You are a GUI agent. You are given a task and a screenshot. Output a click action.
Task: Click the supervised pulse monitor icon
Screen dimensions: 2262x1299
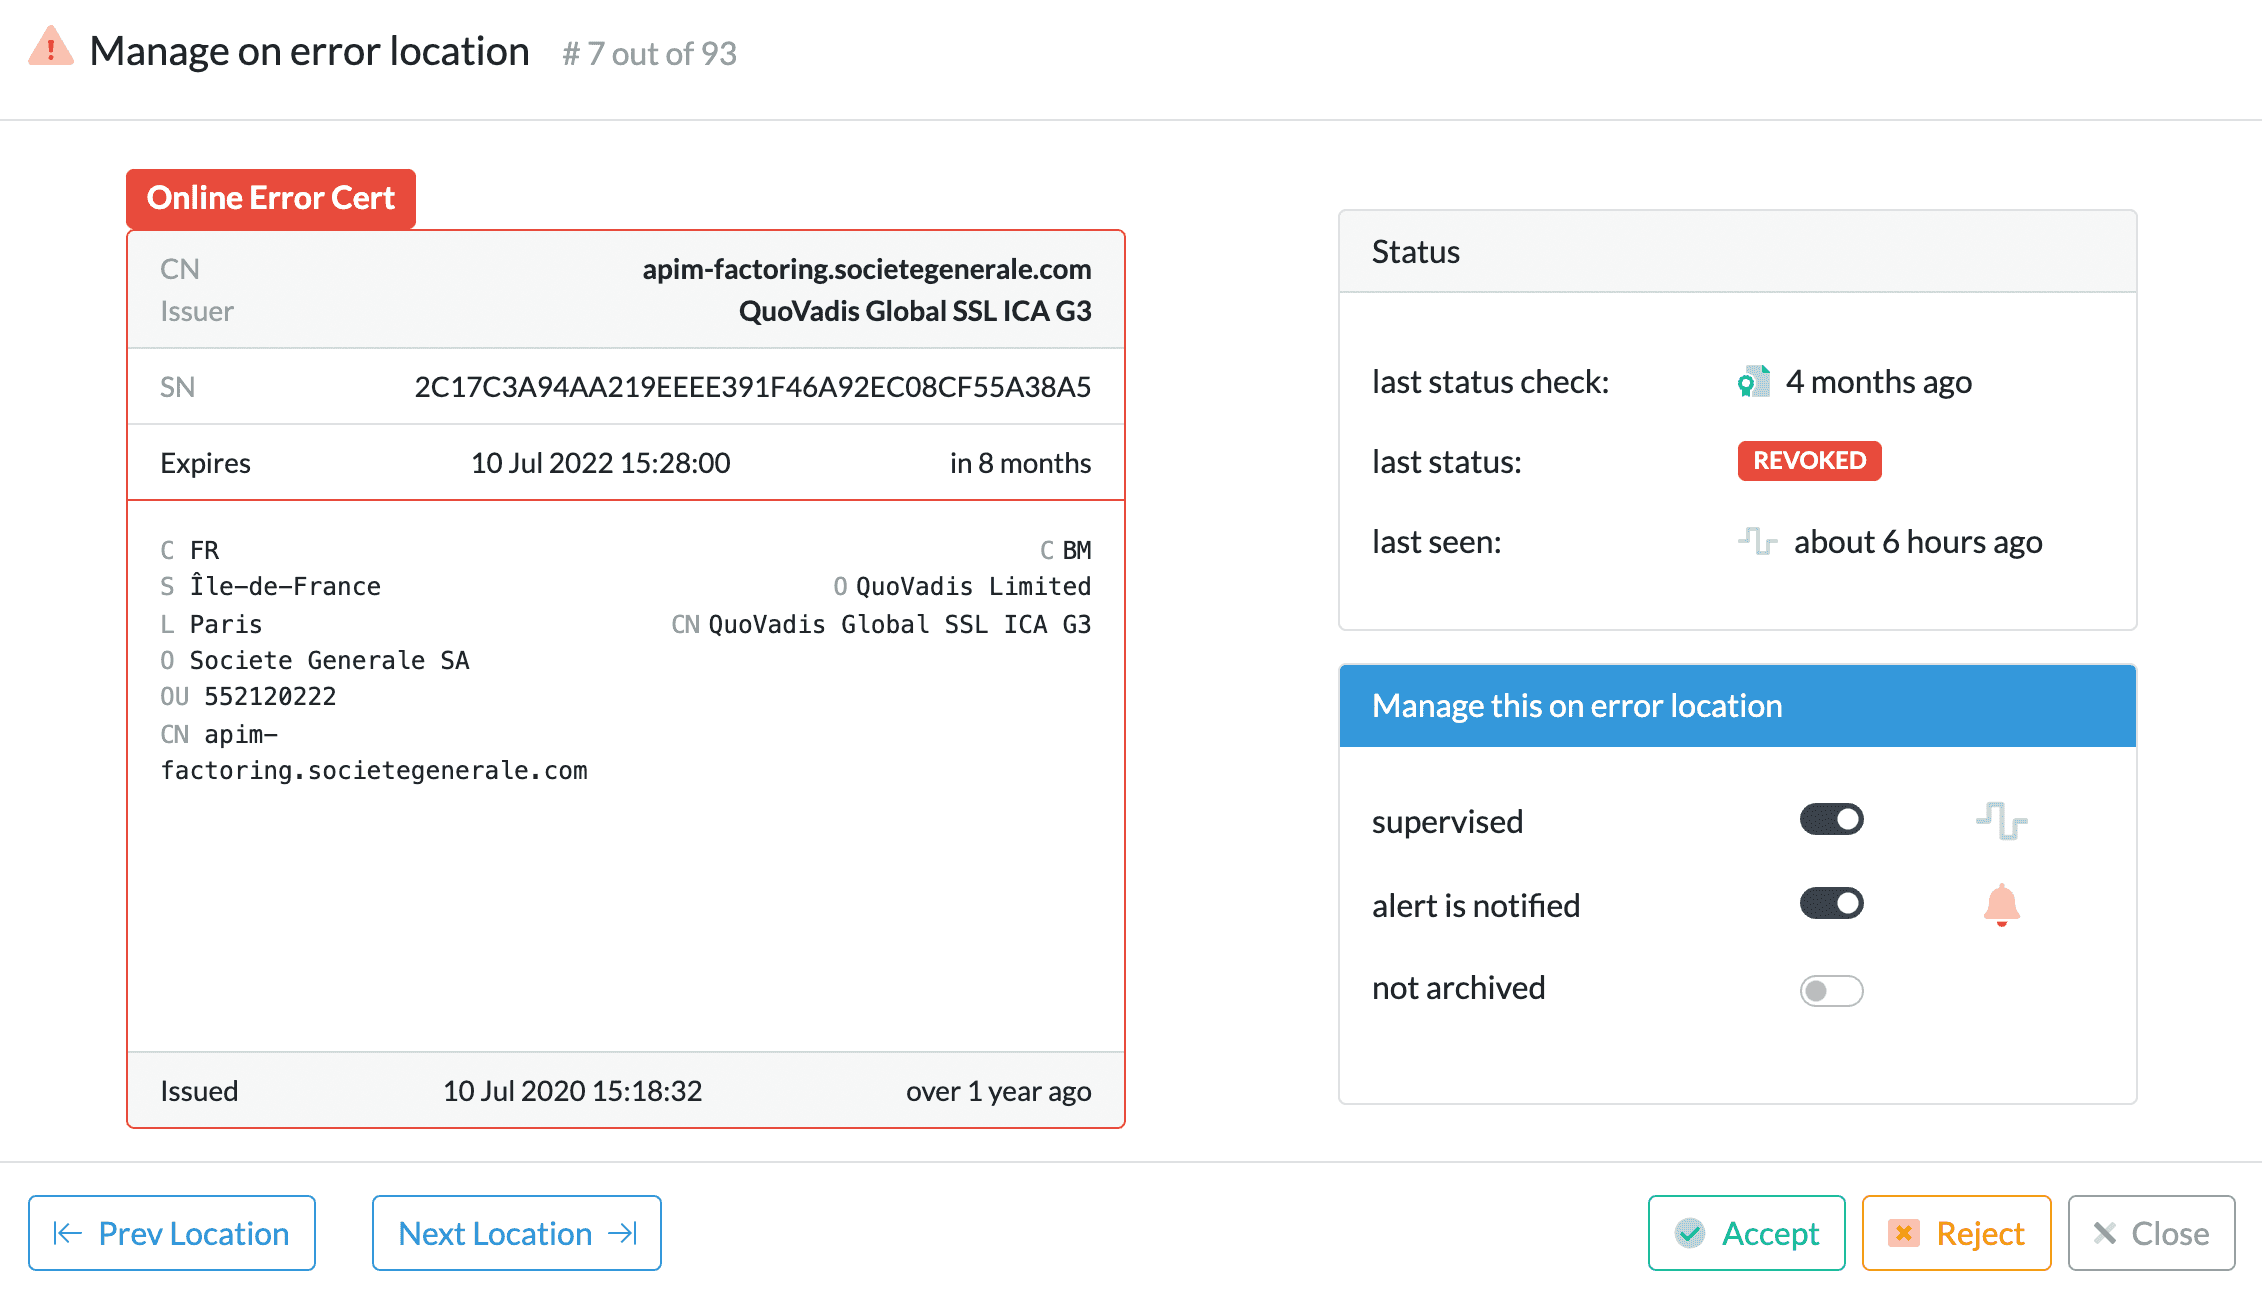[x=2001, y=821]
